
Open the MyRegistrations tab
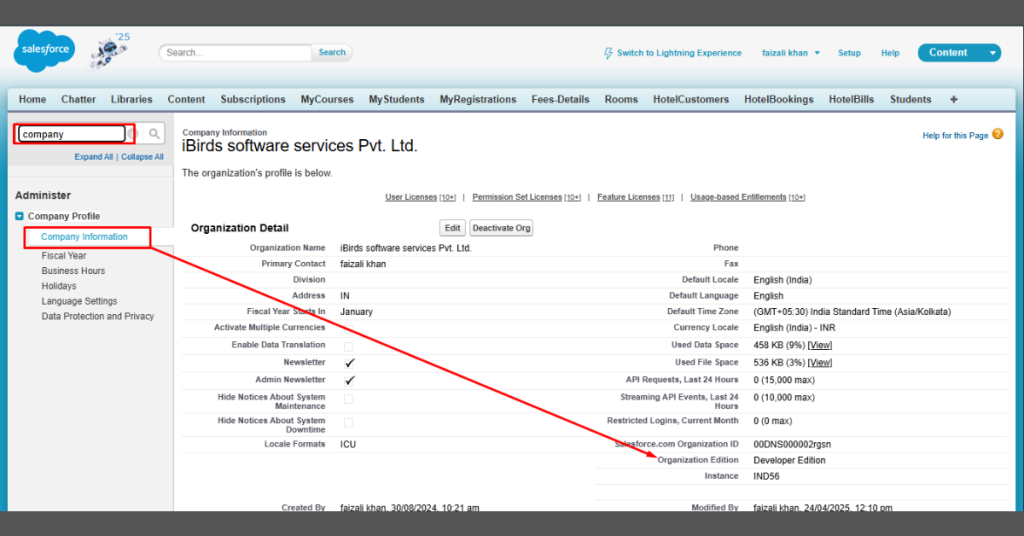click(x=477, y=99)
